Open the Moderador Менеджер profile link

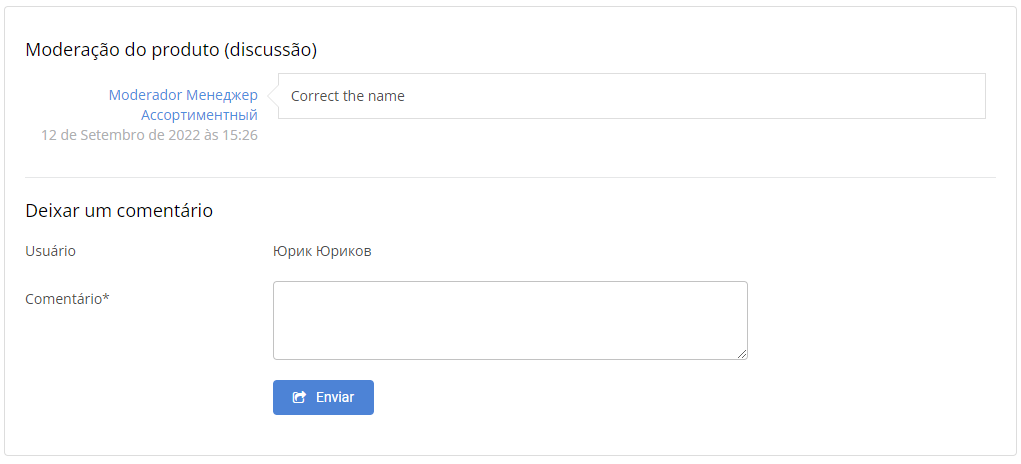pyautogui.click(x=183, y=95)
